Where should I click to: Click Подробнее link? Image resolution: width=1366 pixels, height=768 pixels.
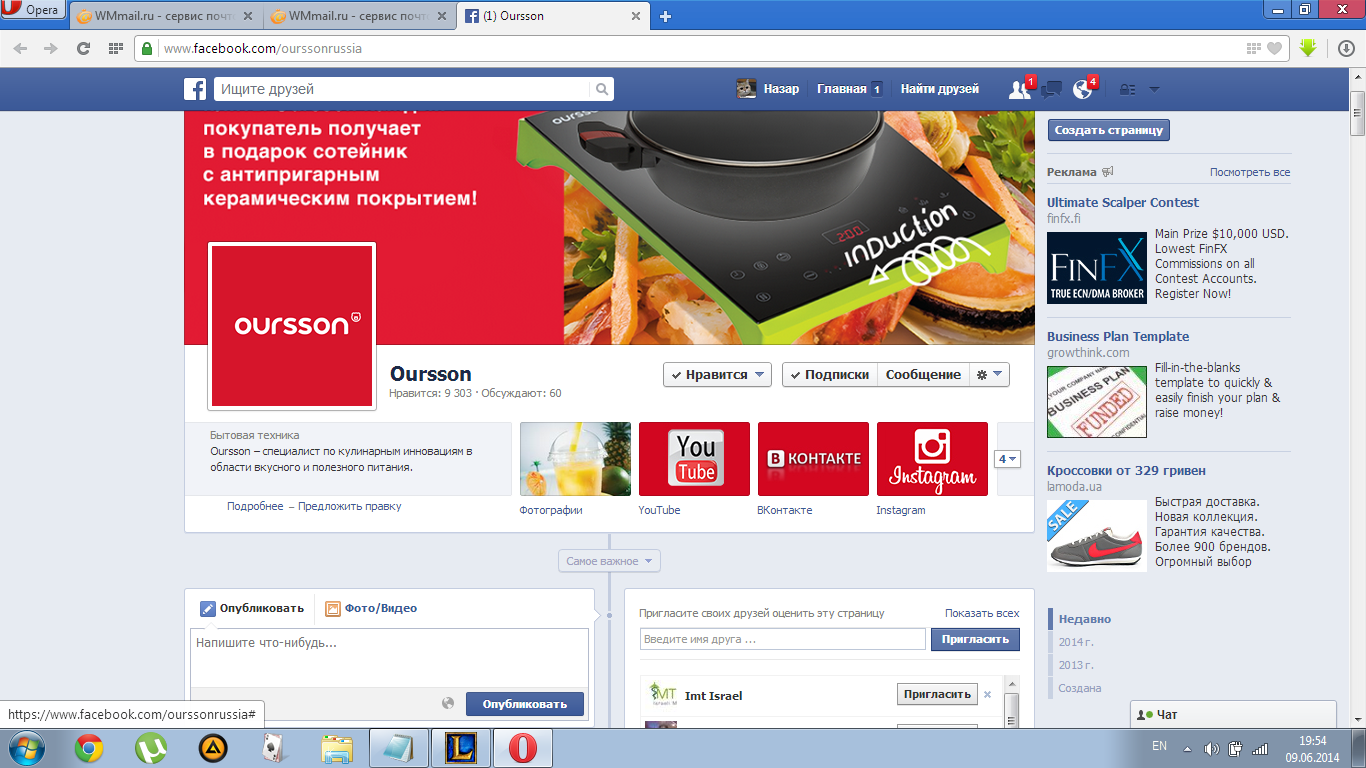coord(255,506)
